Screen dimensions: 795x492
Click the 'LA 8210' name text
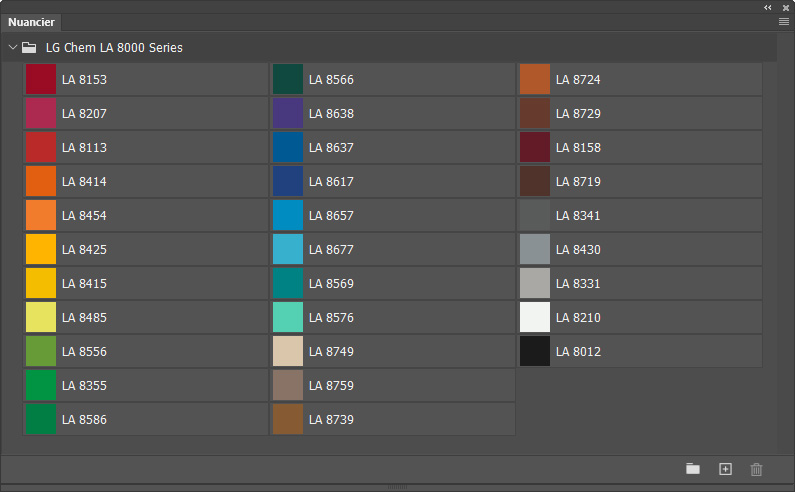point(578,318)
